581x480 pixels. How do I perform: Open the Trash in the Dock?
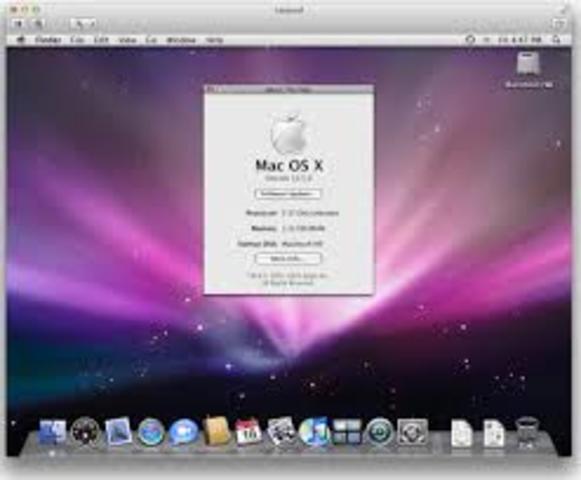(x=527, y=432)
